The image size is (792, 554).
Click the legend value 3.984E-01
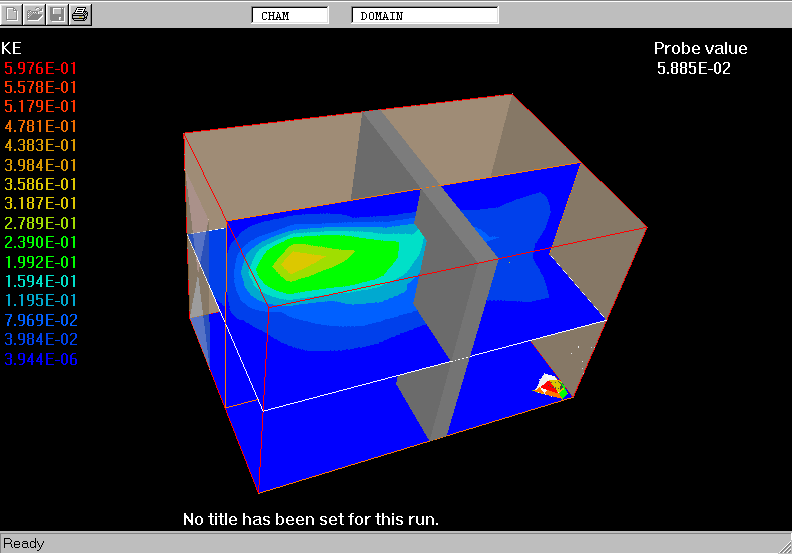point(41,165)
